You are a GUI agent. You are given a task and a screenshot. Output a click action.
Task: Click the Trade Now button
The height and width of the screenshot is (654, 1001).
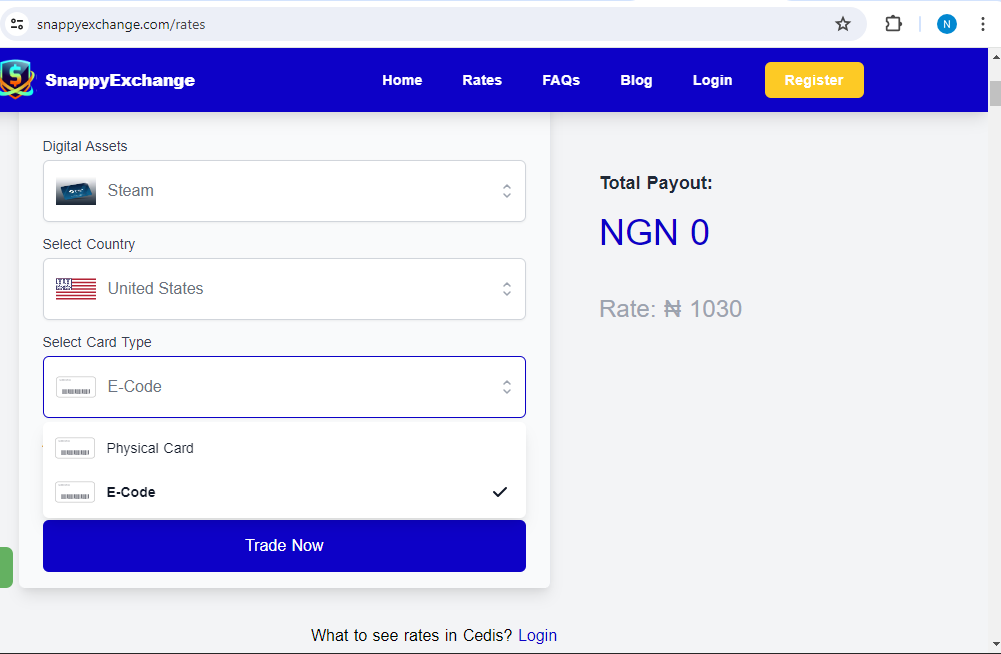[284, 545]
